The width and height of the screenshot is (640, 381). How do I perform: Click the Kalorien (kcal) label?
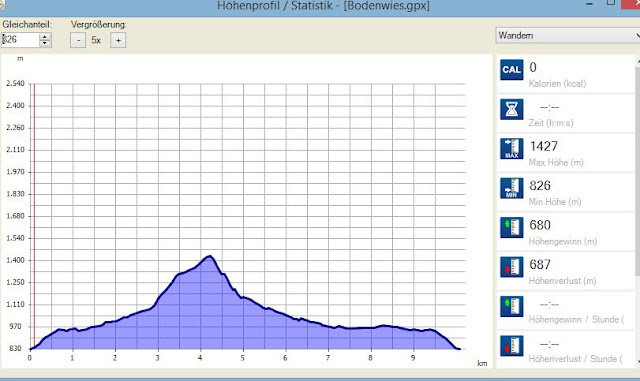557,84
